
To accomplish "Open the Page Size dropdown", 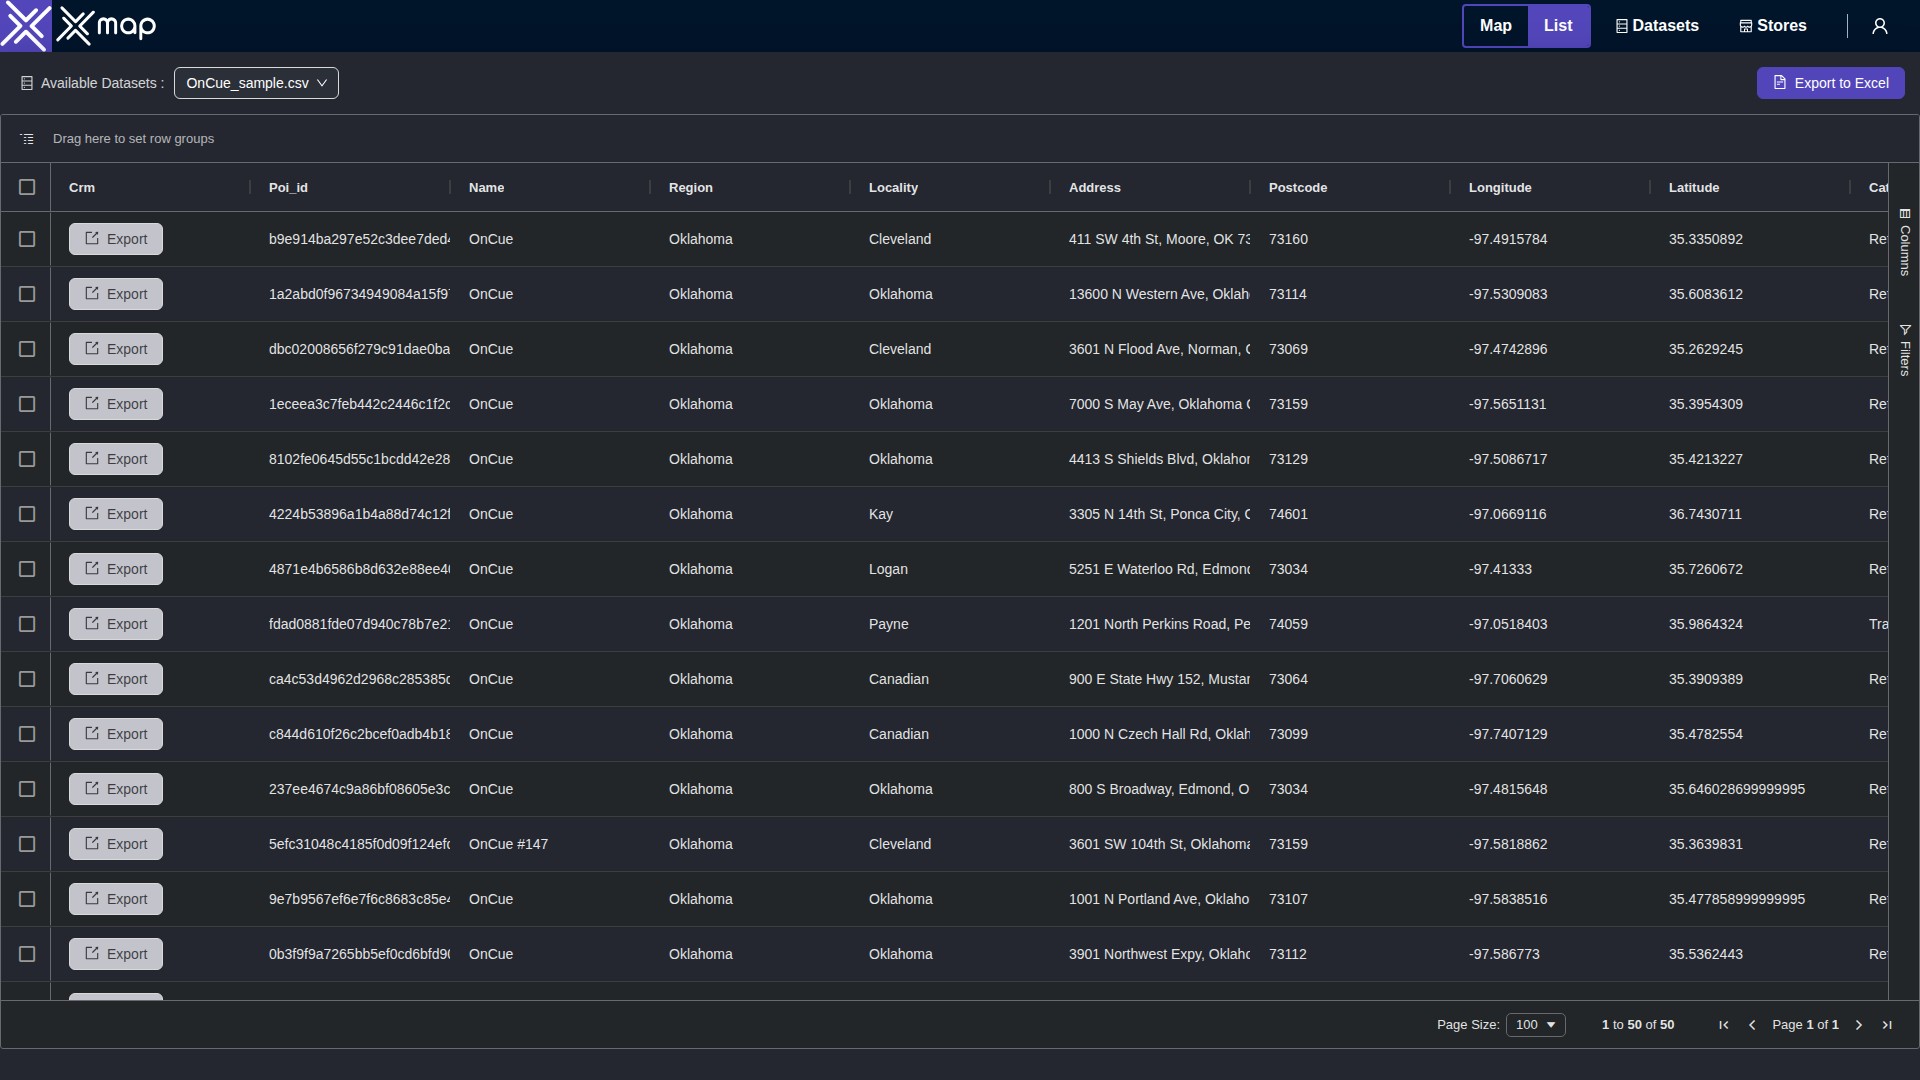I will pyautogui.click(x=1535, y=1024).
